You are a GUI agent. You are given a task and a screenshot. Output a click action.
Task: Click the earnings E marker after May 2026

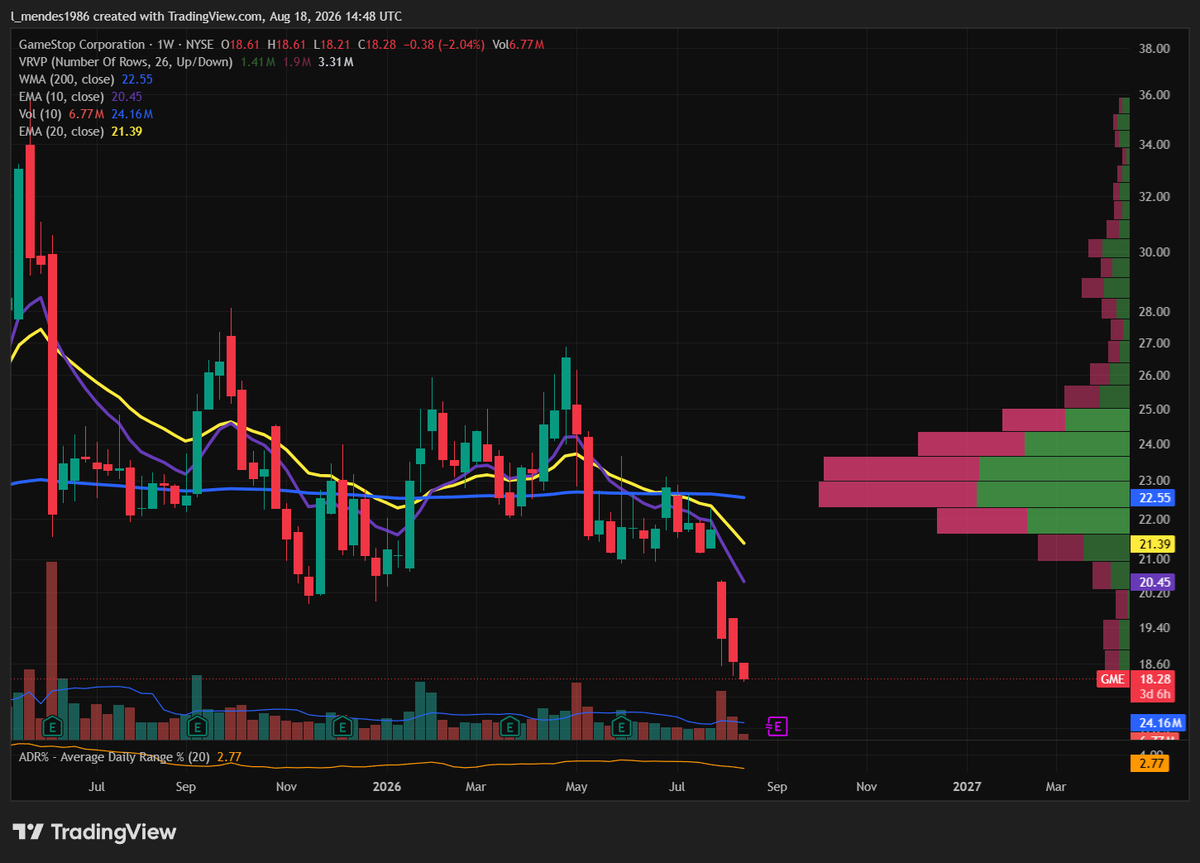coord(620,726)
